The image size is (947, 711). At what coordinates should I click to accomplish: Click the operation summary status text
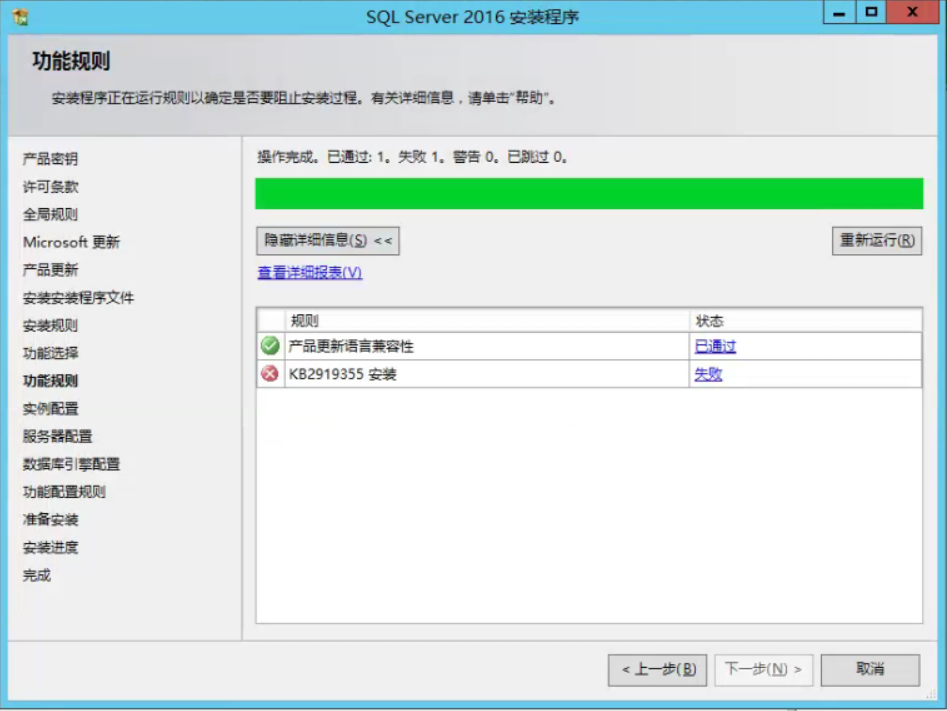[412, 157]
